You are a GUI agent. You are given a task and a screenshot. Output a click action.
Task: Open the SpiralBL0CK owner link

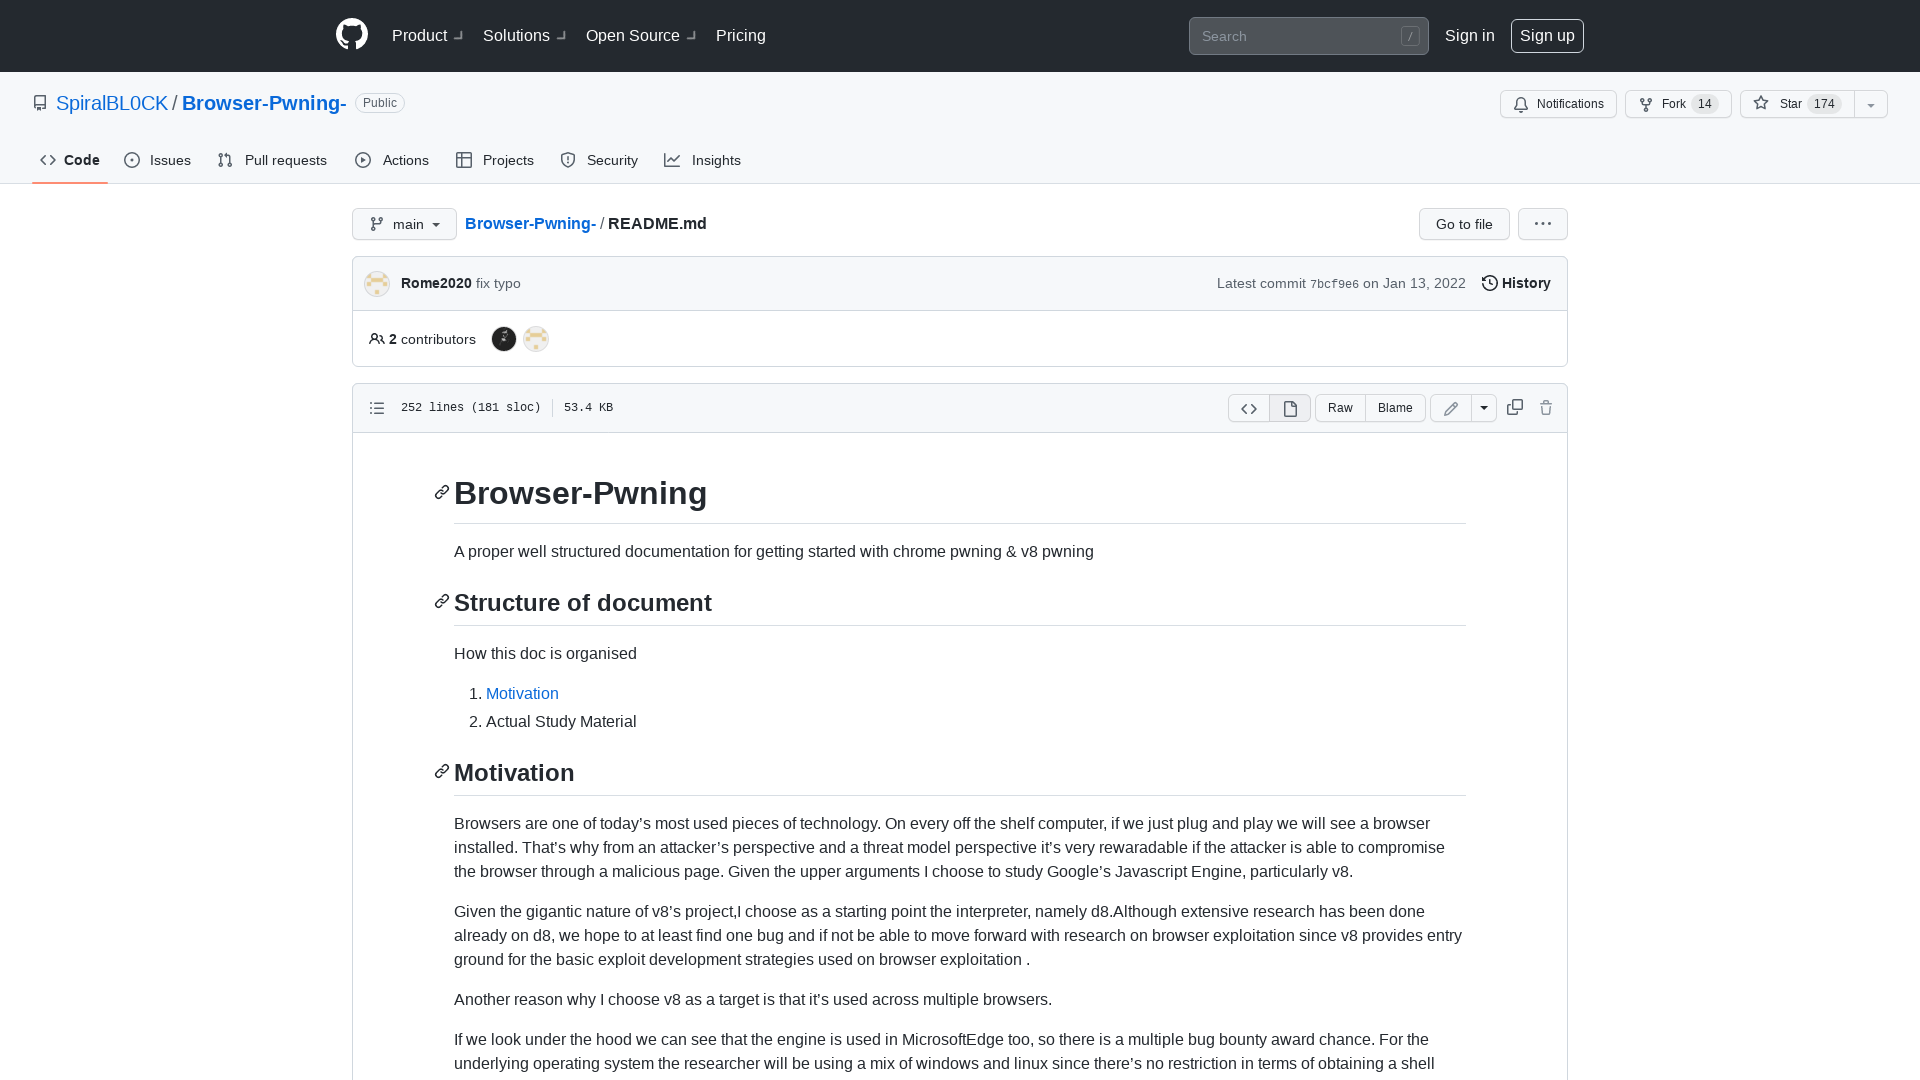click(112, 103)
